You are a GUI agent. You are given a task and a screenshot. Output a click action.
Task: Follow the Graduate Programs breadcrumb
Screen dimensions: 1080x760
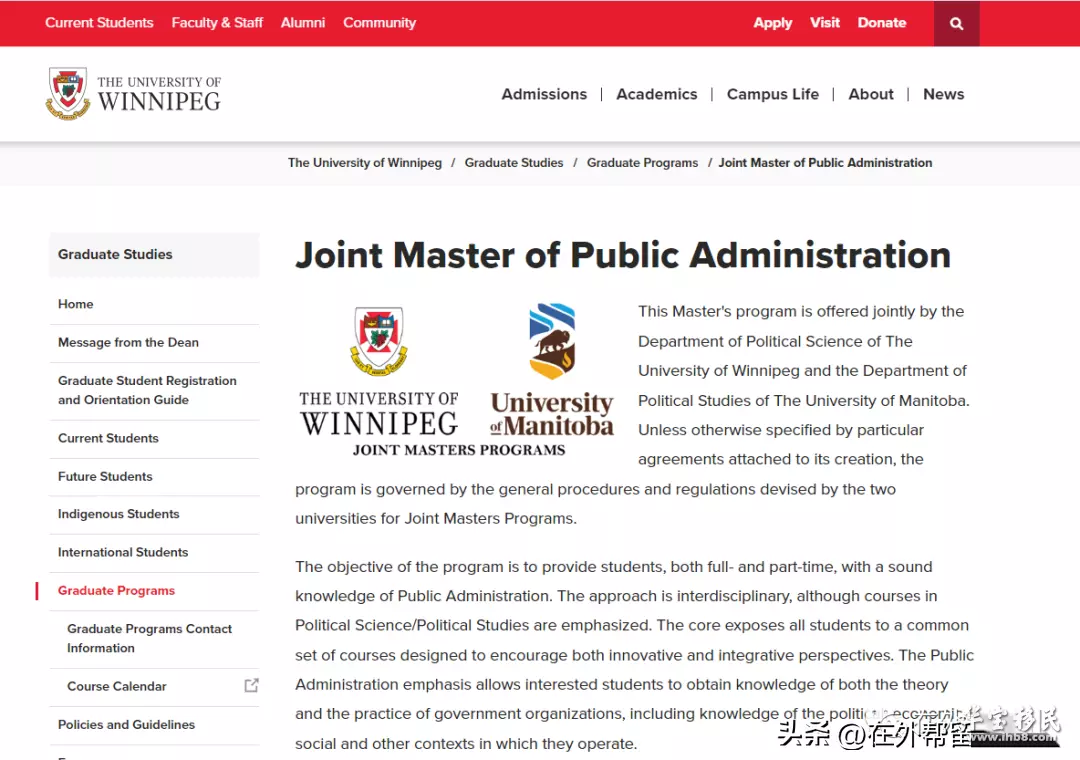click(x=643, y=163)
